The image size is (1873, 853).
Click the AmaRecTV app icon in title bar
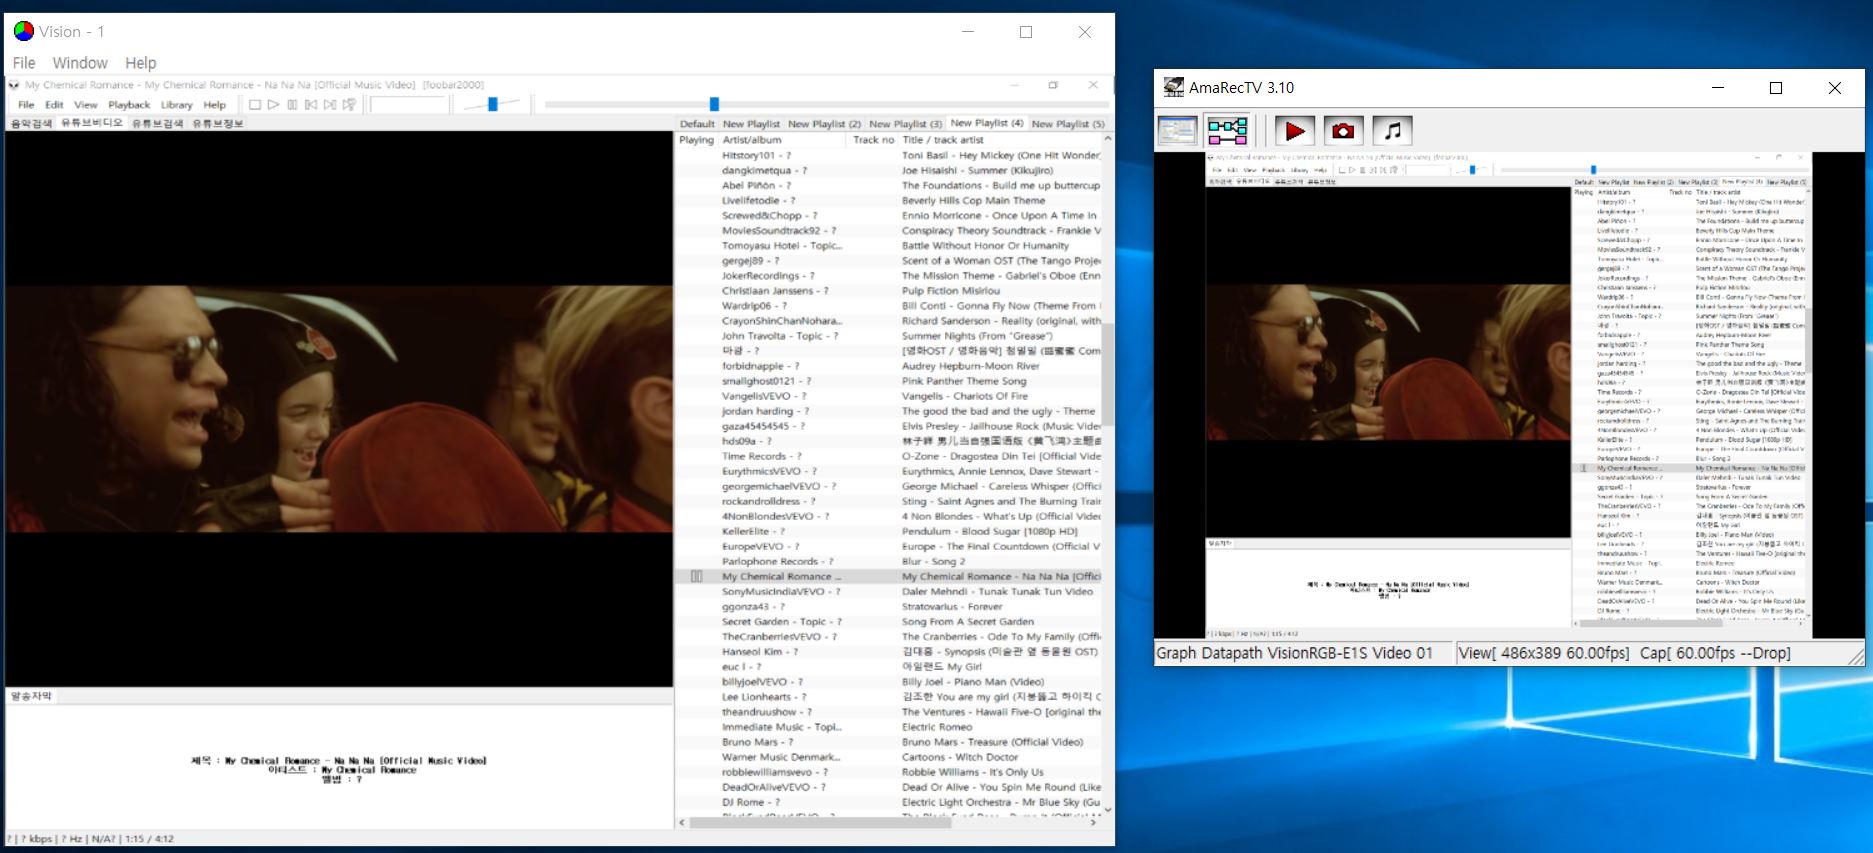coord(1173,88)
